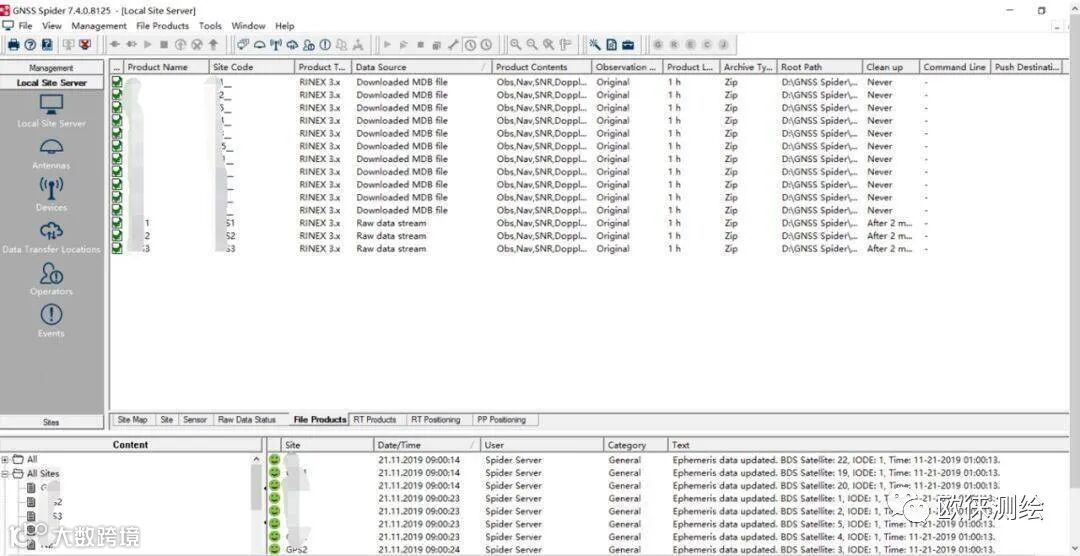Click the Local Site Server sidebar button
The height and width of the screenshot is (556, 1080).
[52, 83]
